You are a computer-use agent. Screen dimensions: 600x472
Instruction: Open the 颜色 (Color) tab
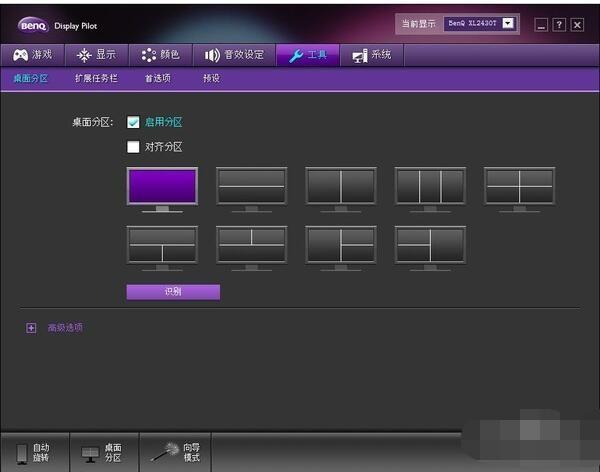(160, 55)
